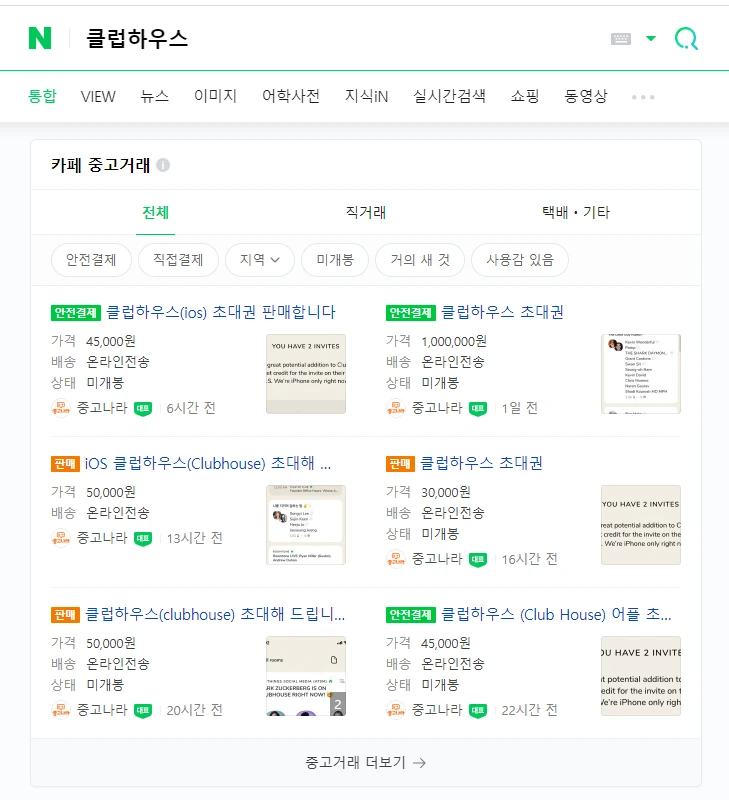Toggle the 안전결제 filter chip
The height and width of the screenshot is (800, 729).
91,260
